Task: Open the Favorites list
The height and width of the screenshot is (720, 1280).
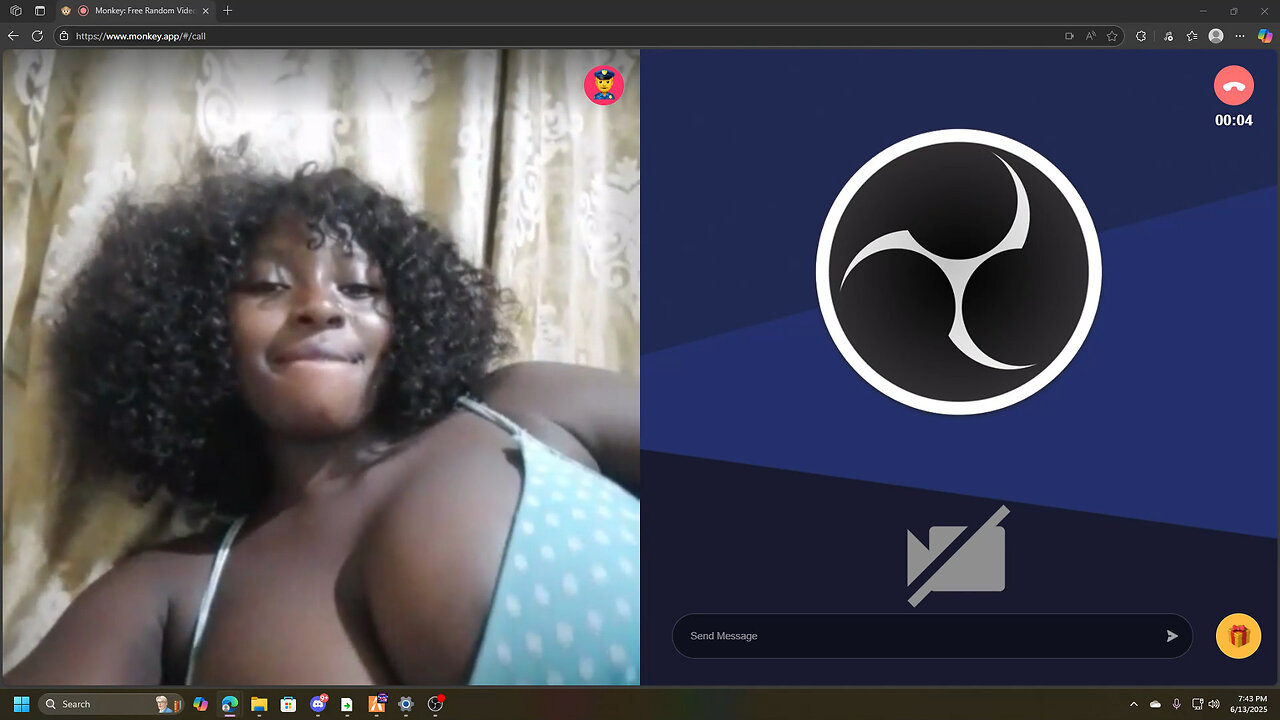Action: 1192,36
